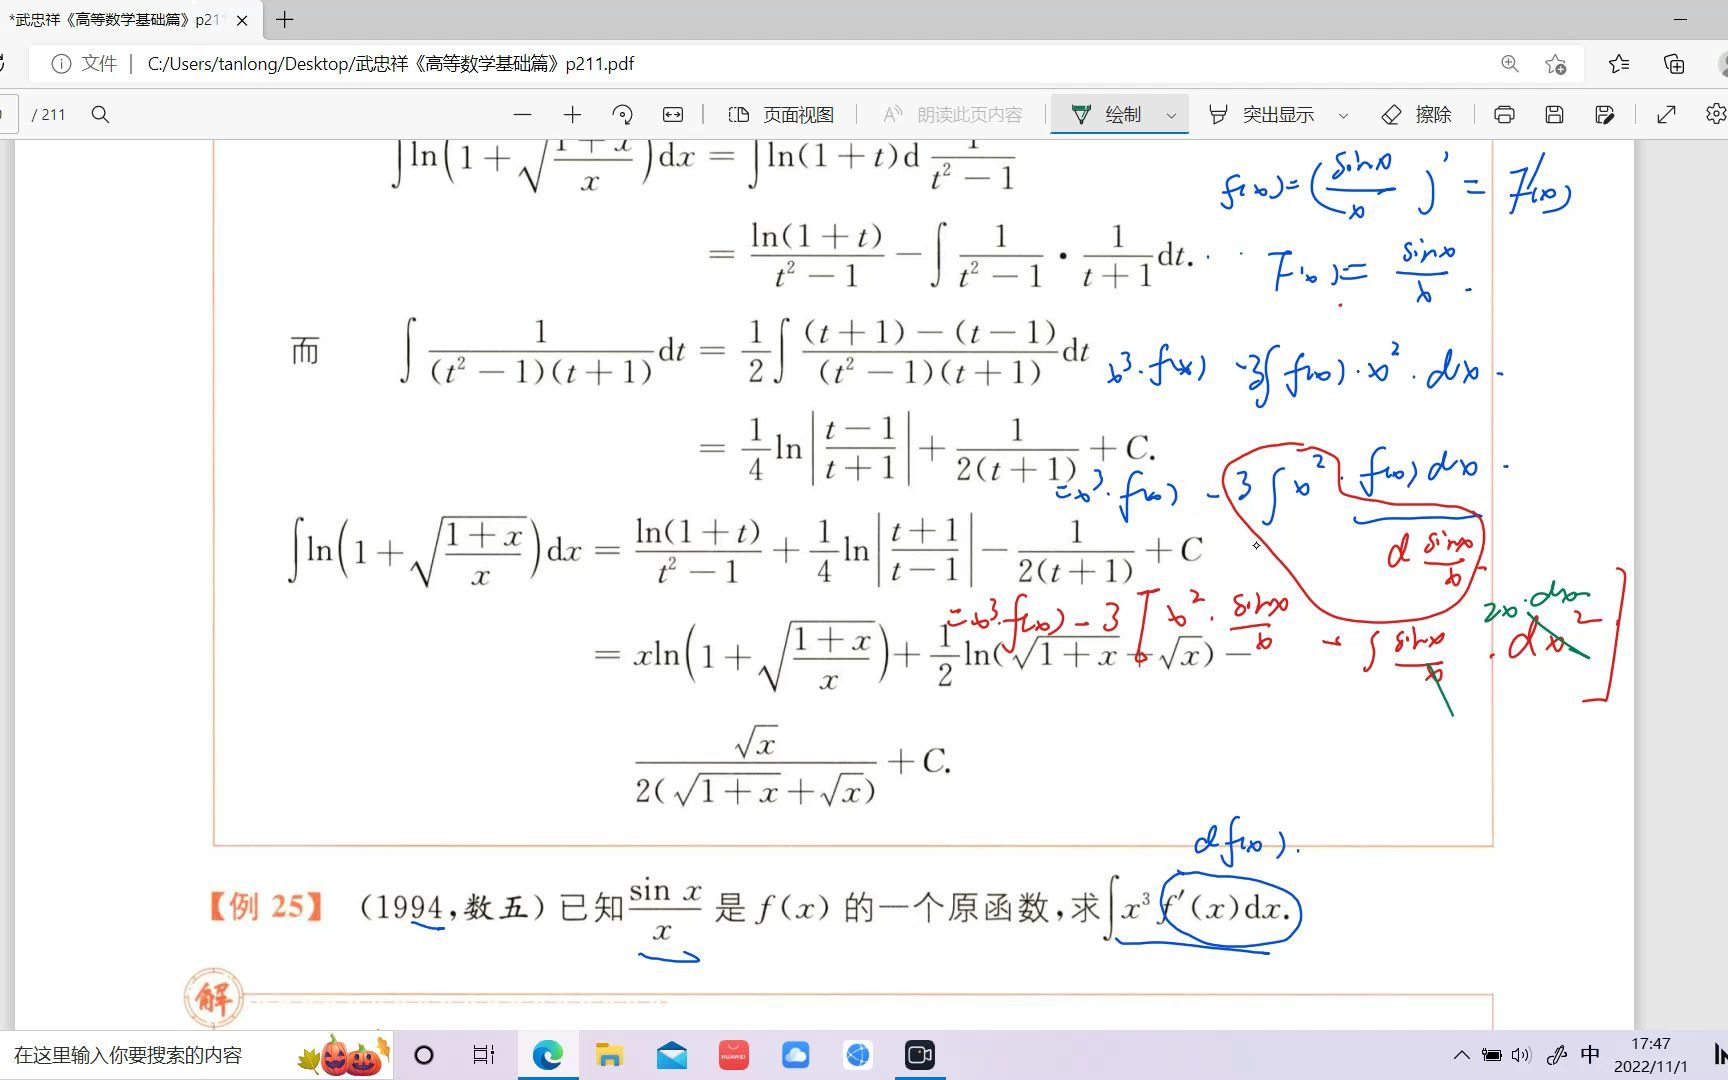This screenshot has width=1728, height=1080.
Task: Open the cloud app on taskbar
Action: (796, 1055)
